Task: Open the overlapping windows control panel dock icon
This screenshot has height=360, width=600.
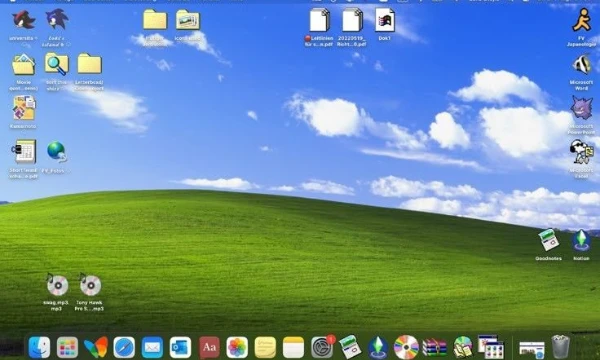Action: pyautogui.click(x=491, y=347)
